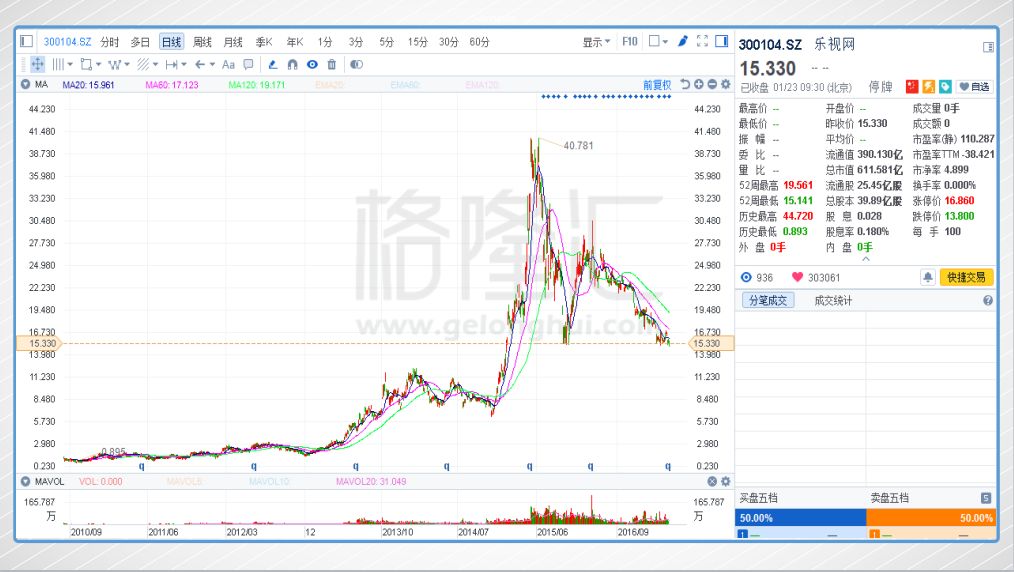Expand W wave tool dropdown arrow
The height and width of the screenshot is (572, 1014).
127,65
